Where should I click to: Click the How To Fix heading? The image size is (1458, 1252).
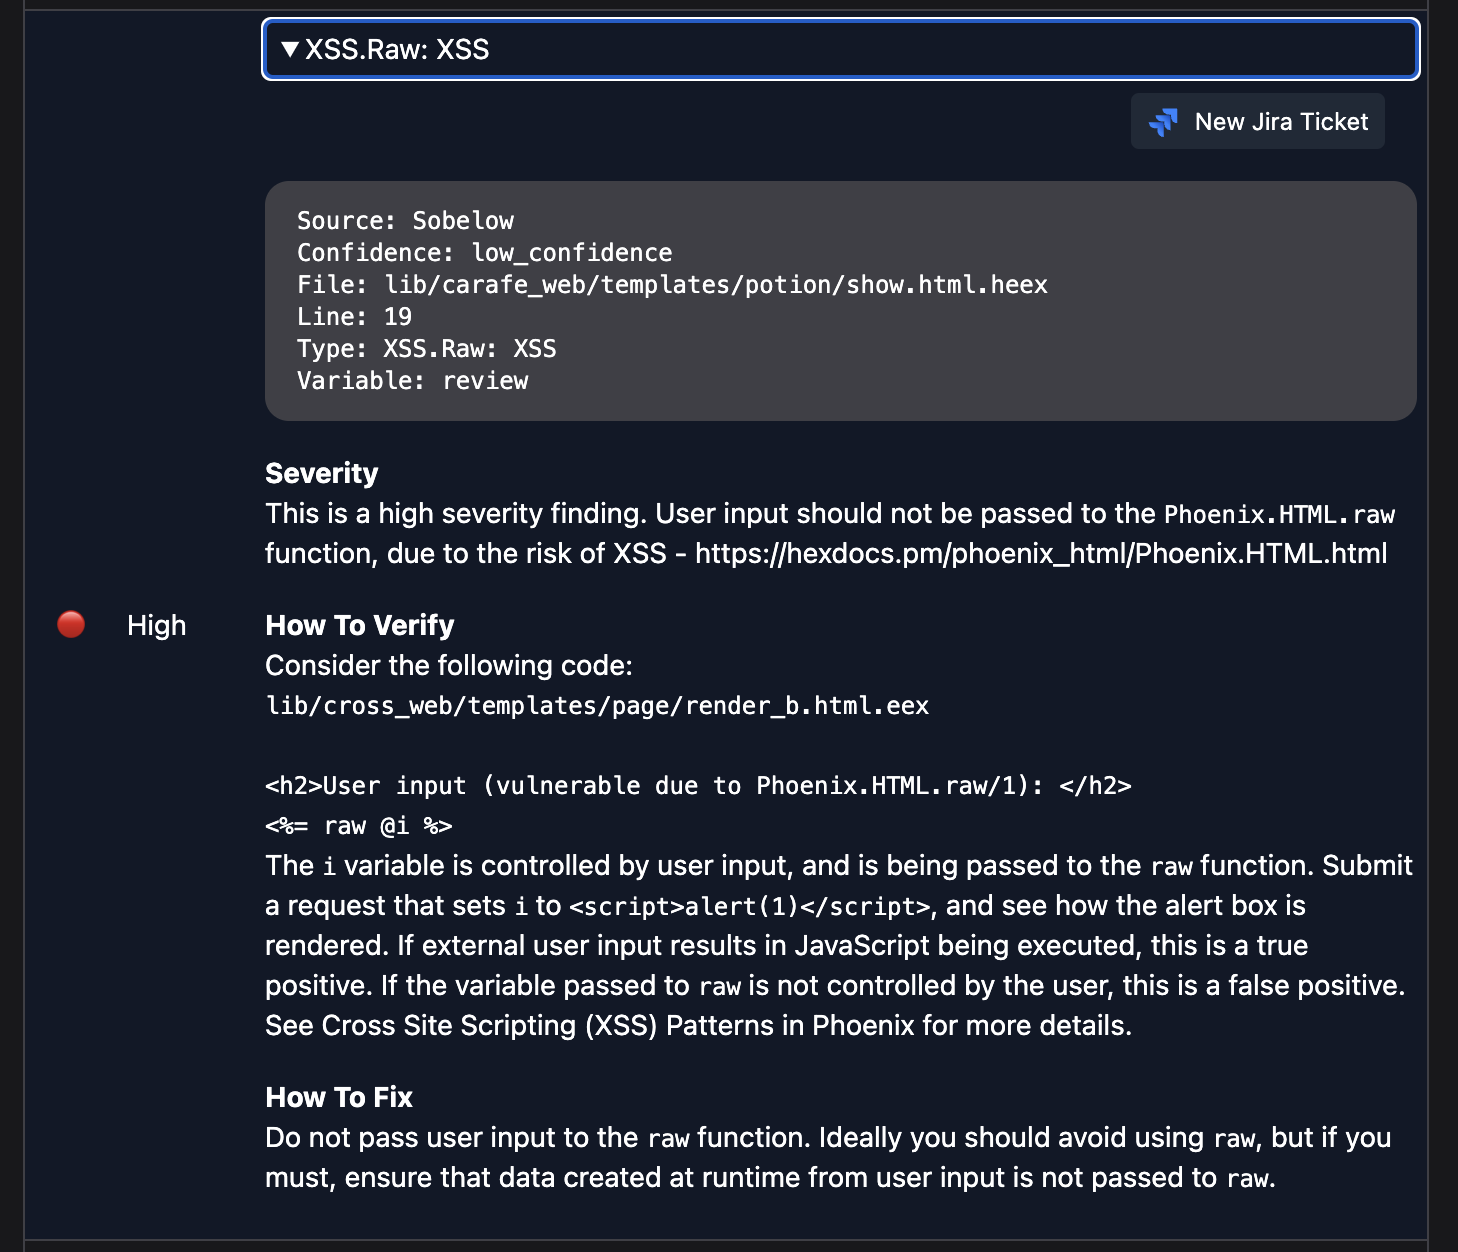click(339, 1097)
